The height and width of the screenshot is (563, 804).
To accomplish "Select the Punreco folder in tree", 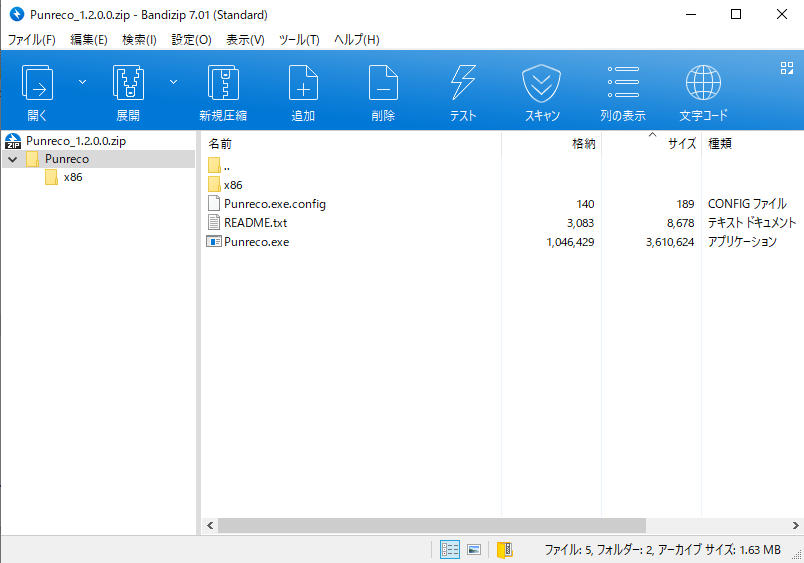I will 67,159.
